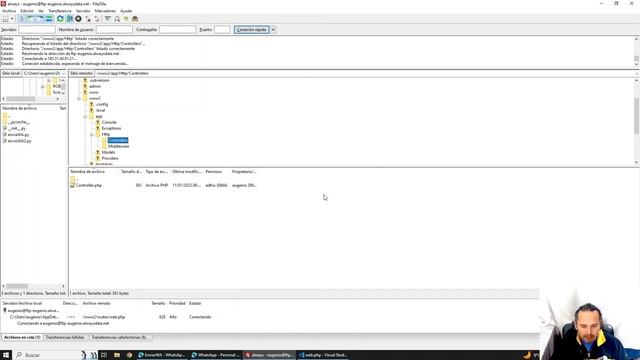This screenshot has width=640, height=360.
Task: Open the Transferencia menu
Action: [x=60, y=11]
